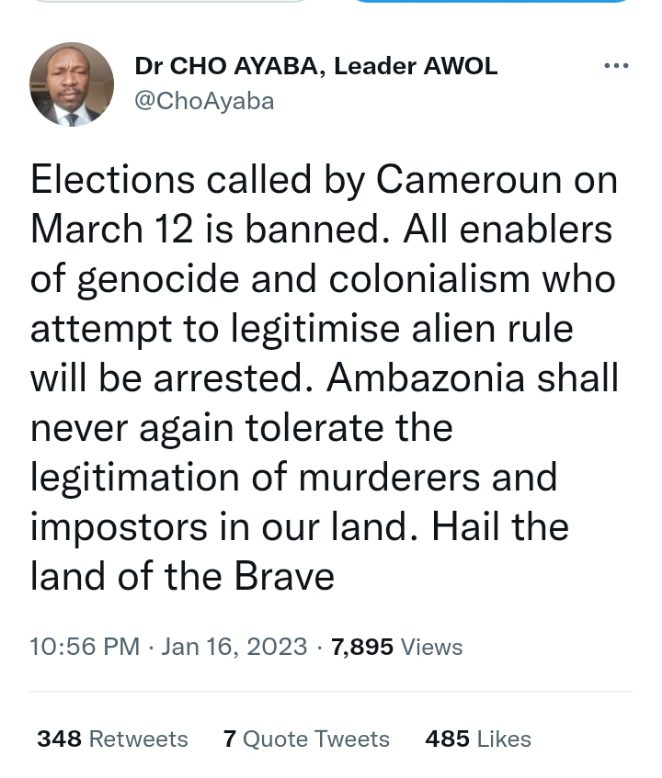The height and width of the screenshot is (778, 662).
Task: Open the @ChoAyaba handle
Action: (204, 101)
